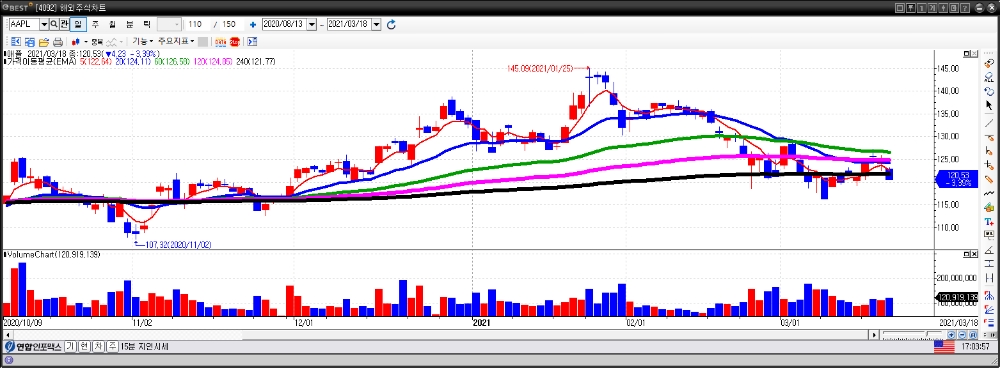Click the open folder icon

(x=44, y=42)
